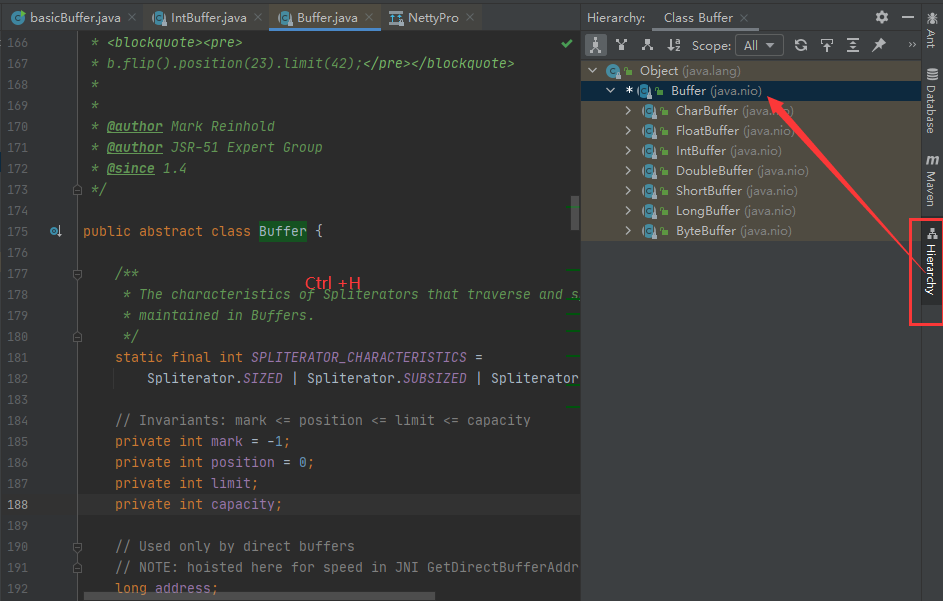943x601 pixels.
Task: Select DoubleBuffer in the hierarchy tree
Action: tap(714, 171)
